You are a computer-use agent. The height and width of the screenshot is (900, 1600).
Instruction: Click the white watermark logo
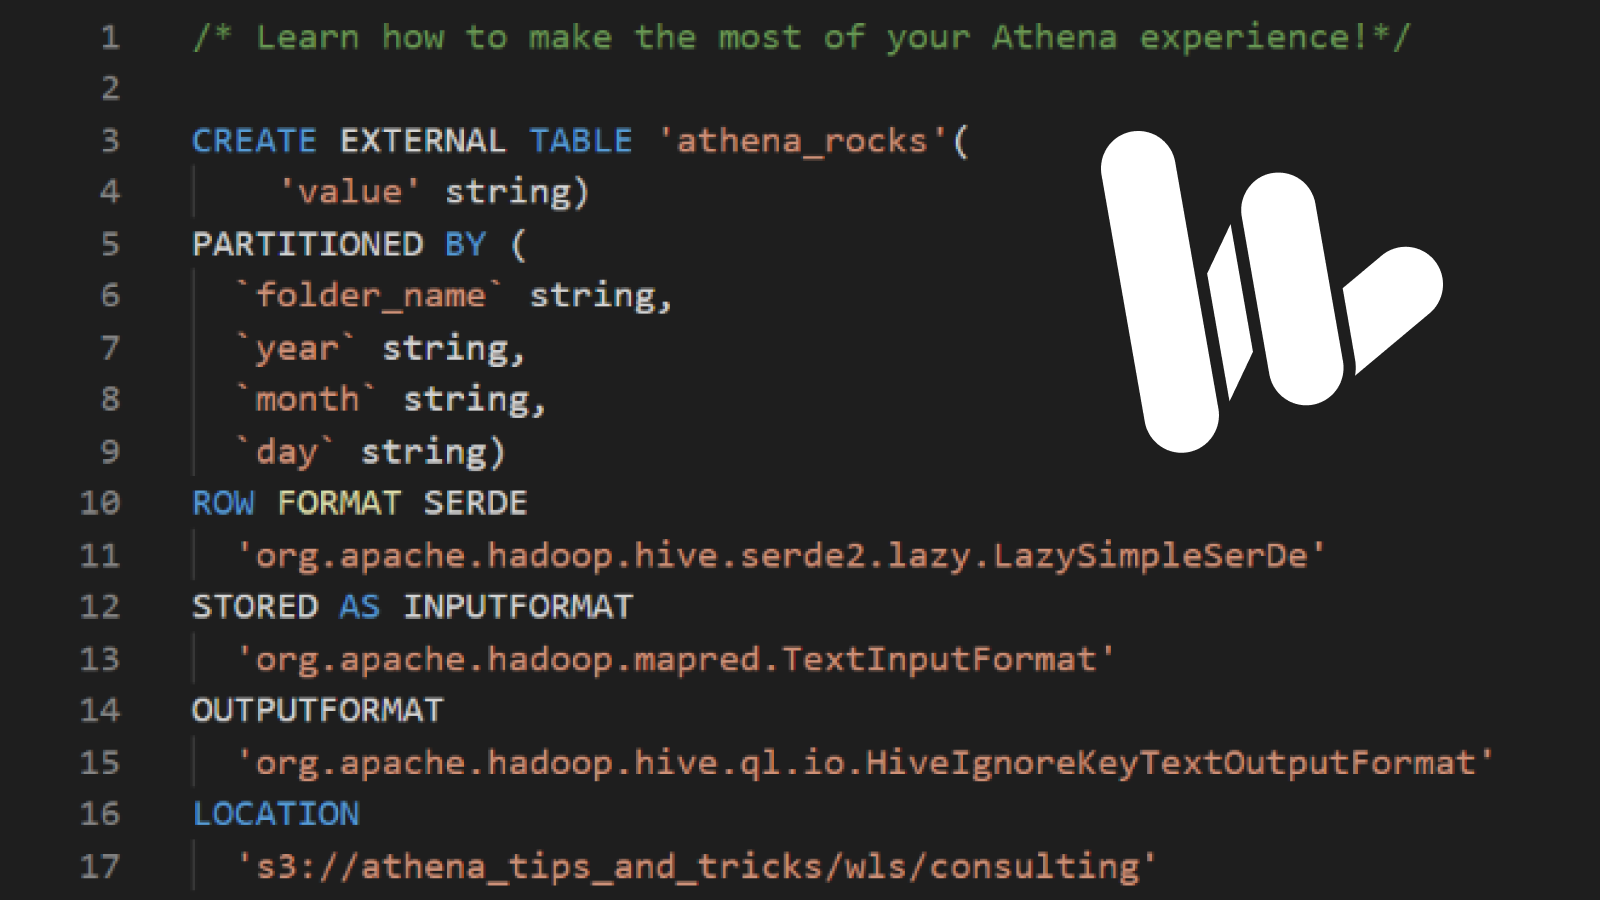click(x=1270, y=290)
